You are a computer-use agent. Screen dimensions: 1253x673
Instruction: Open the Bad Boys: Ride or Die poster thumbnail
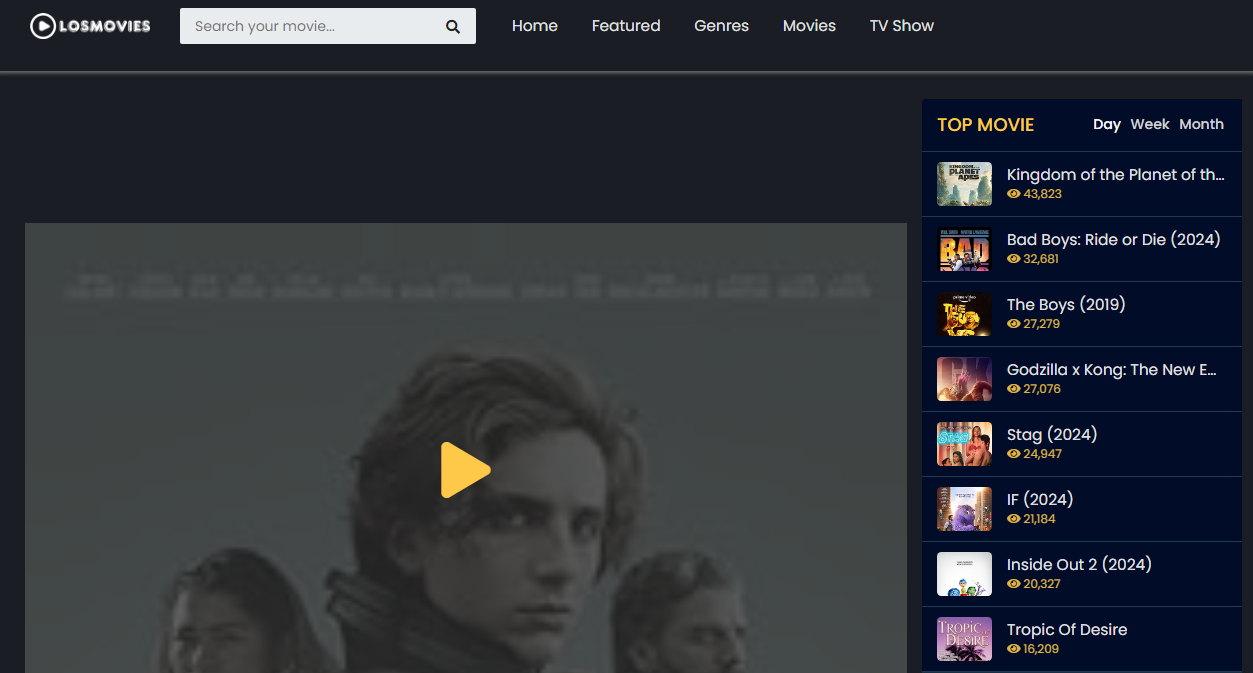(x=964, y=249)
